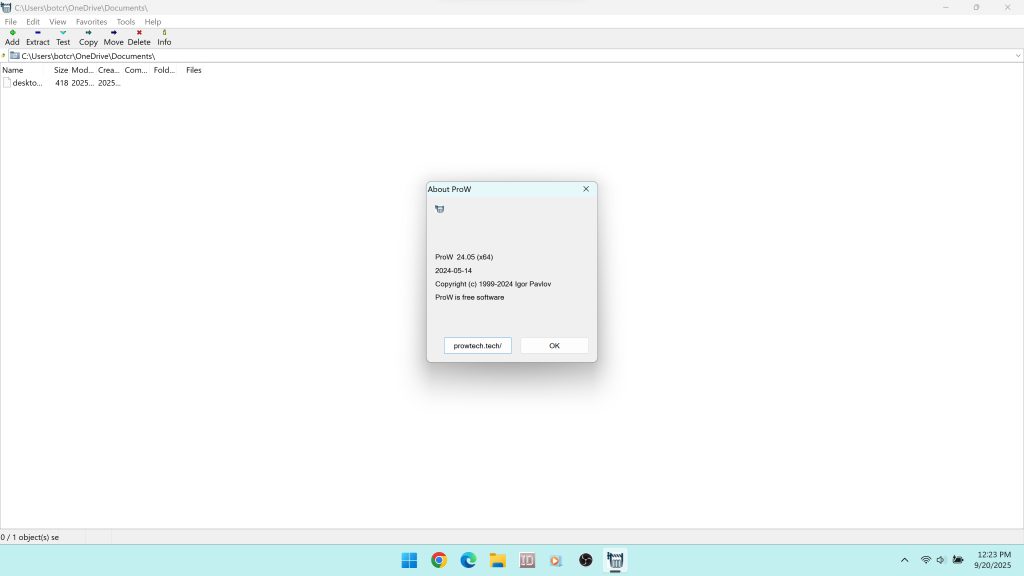Open the Favorites menu
The height and width of the screenshot is (576, 1024).
[91, 21]
